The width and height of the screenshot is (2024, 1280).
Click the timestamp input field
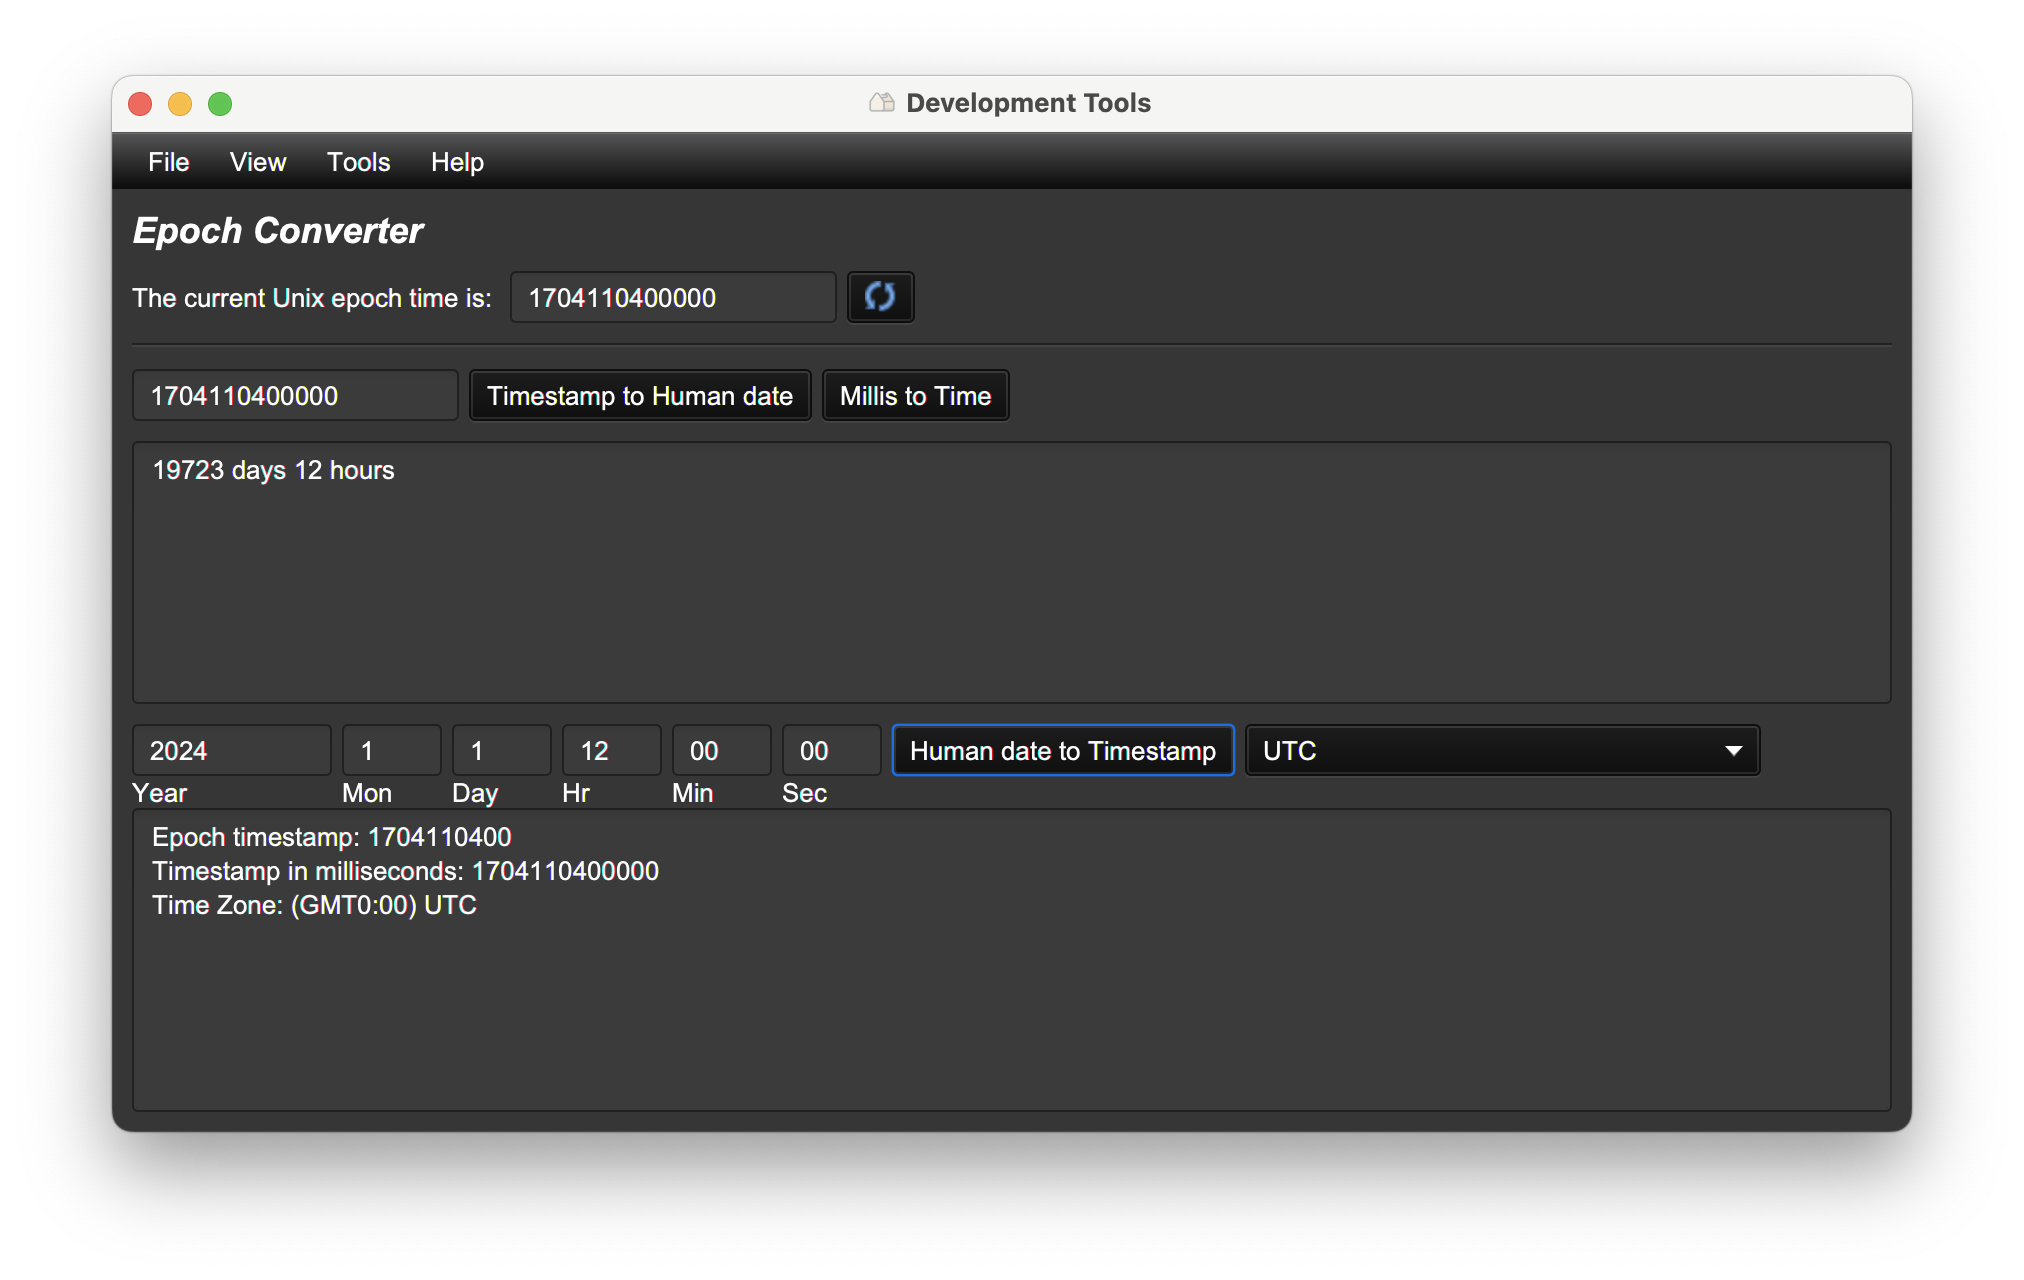[x=295, y=396]
